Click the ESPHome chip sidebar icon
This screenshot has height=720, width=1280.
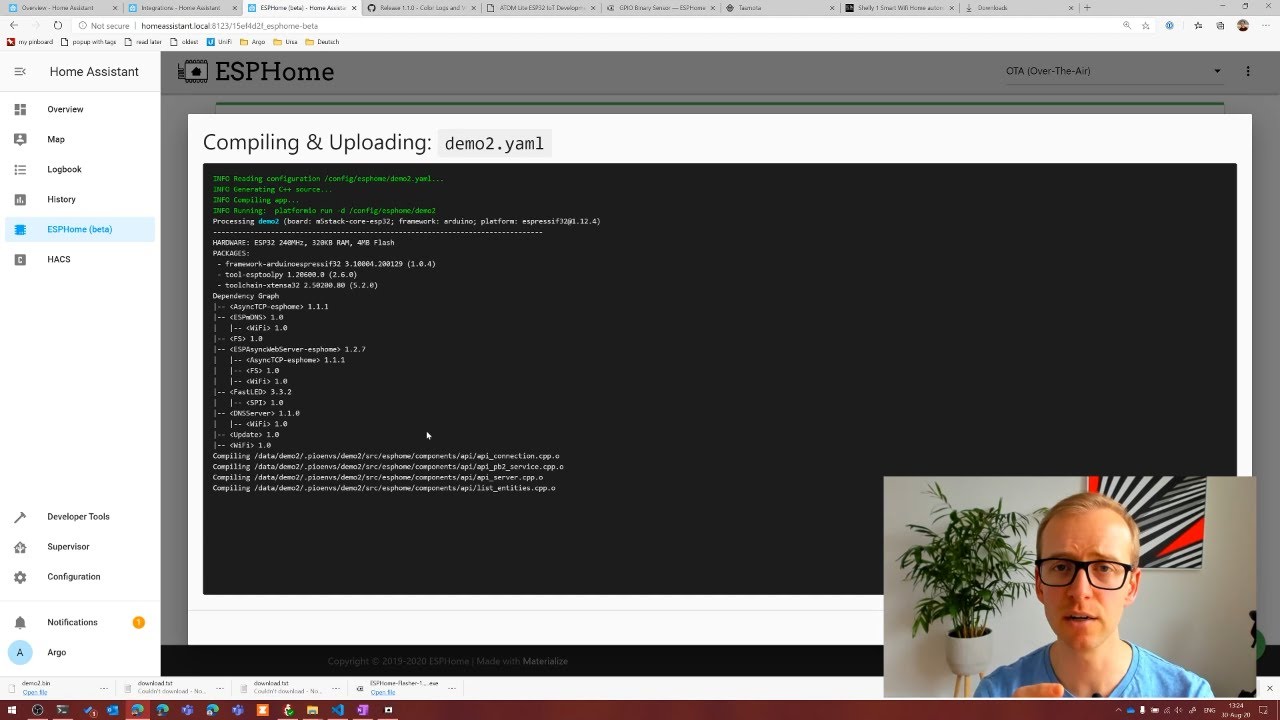click(20, 229)
